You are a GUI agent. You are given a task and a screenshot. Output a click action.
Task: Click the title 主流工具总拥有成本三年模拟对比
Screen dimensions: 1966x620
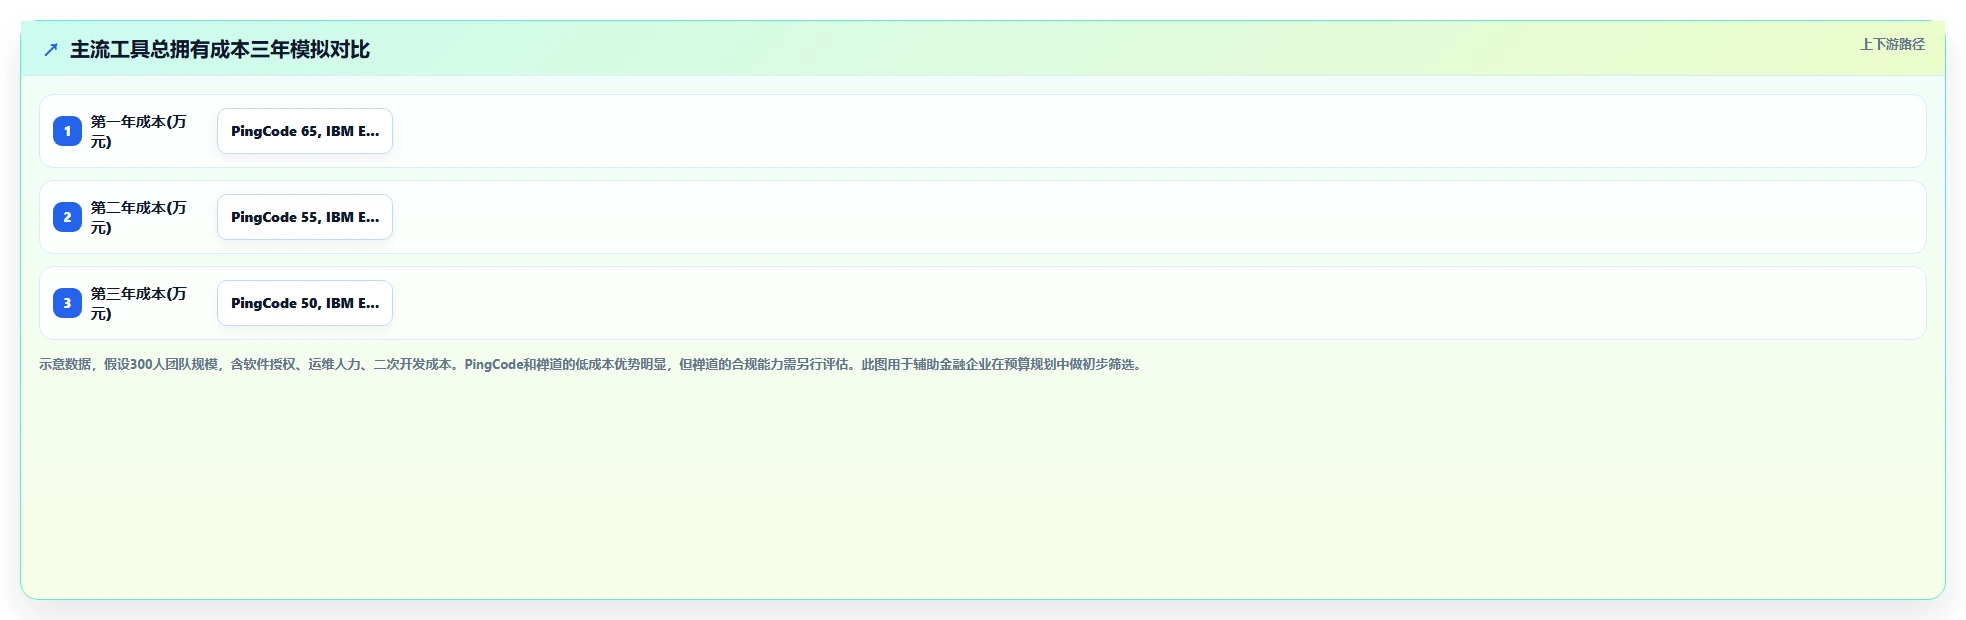pos(220,49)
